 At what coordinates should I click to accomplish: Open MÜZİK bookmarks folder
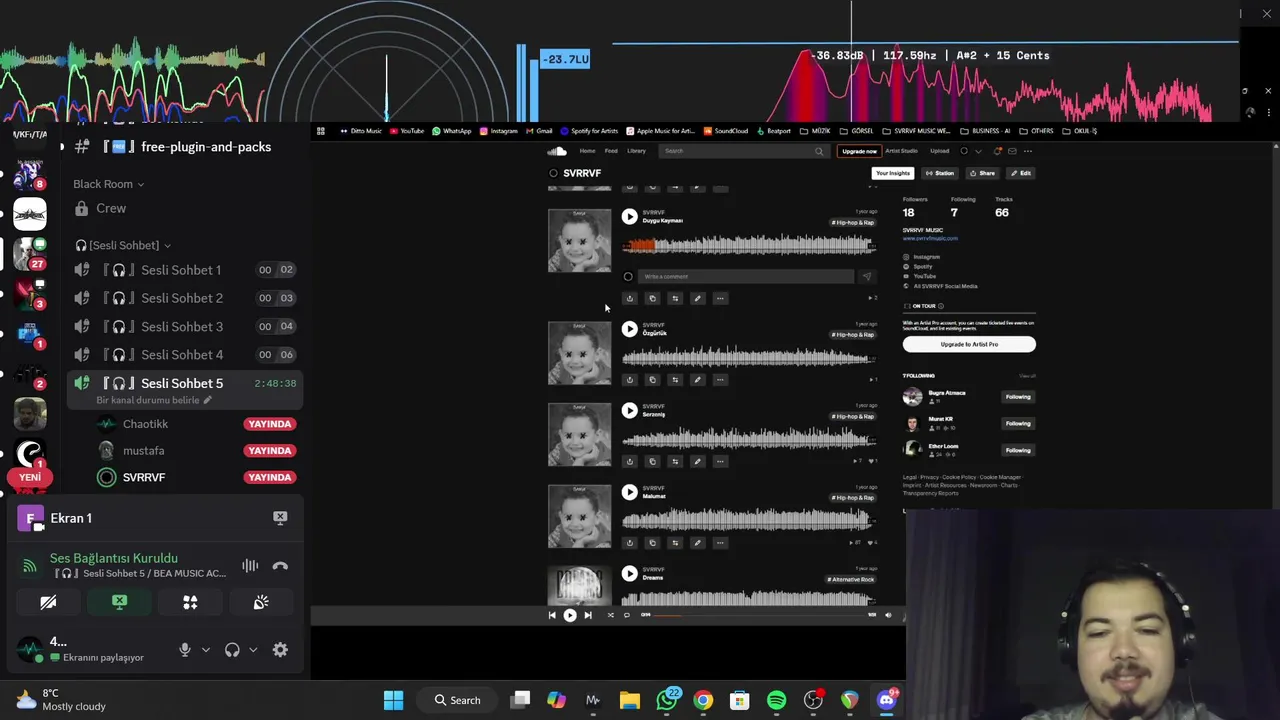[x=816, y=131]
